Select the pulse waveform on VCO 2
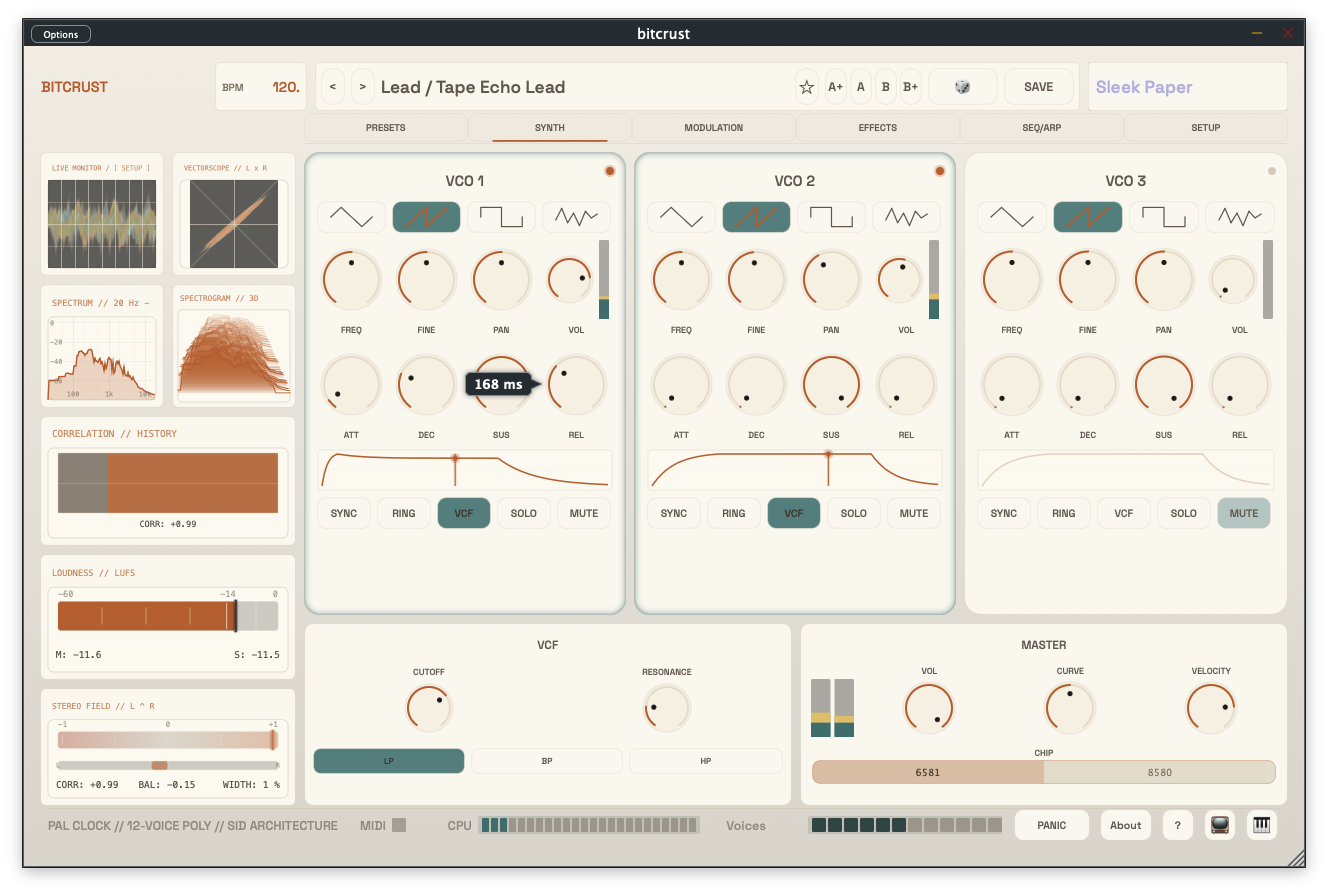Screen dimensions: 1328x894 [831, 216]
